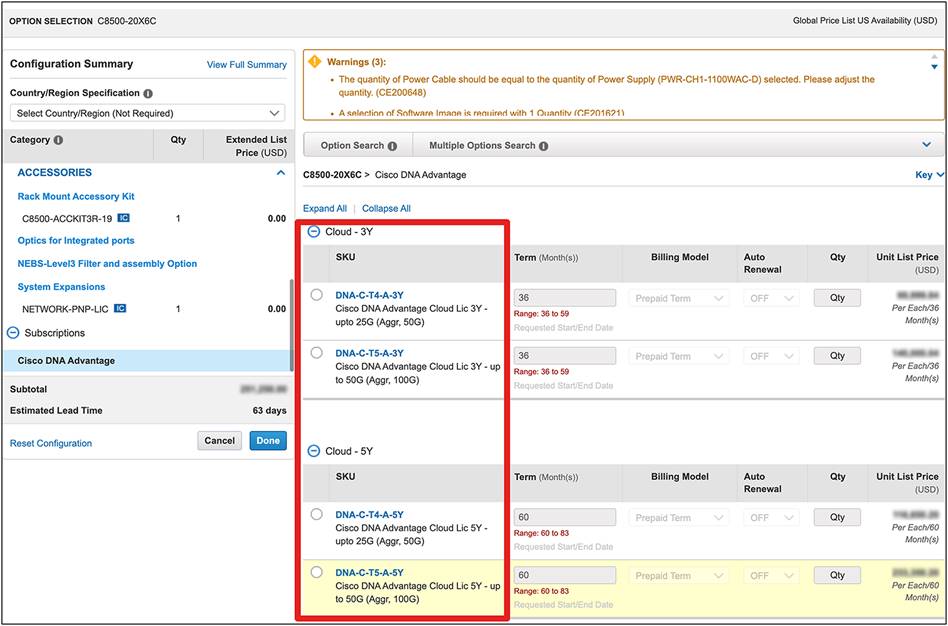
Task: Expand the Key dropdown
Action: (929, 175)
